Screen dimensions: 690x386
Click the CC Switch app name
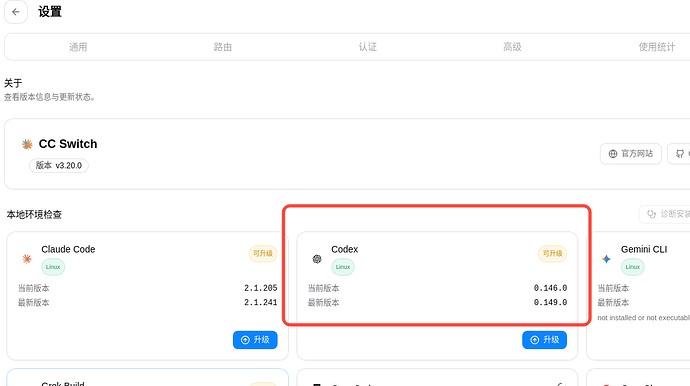click(x=68, y=144)
